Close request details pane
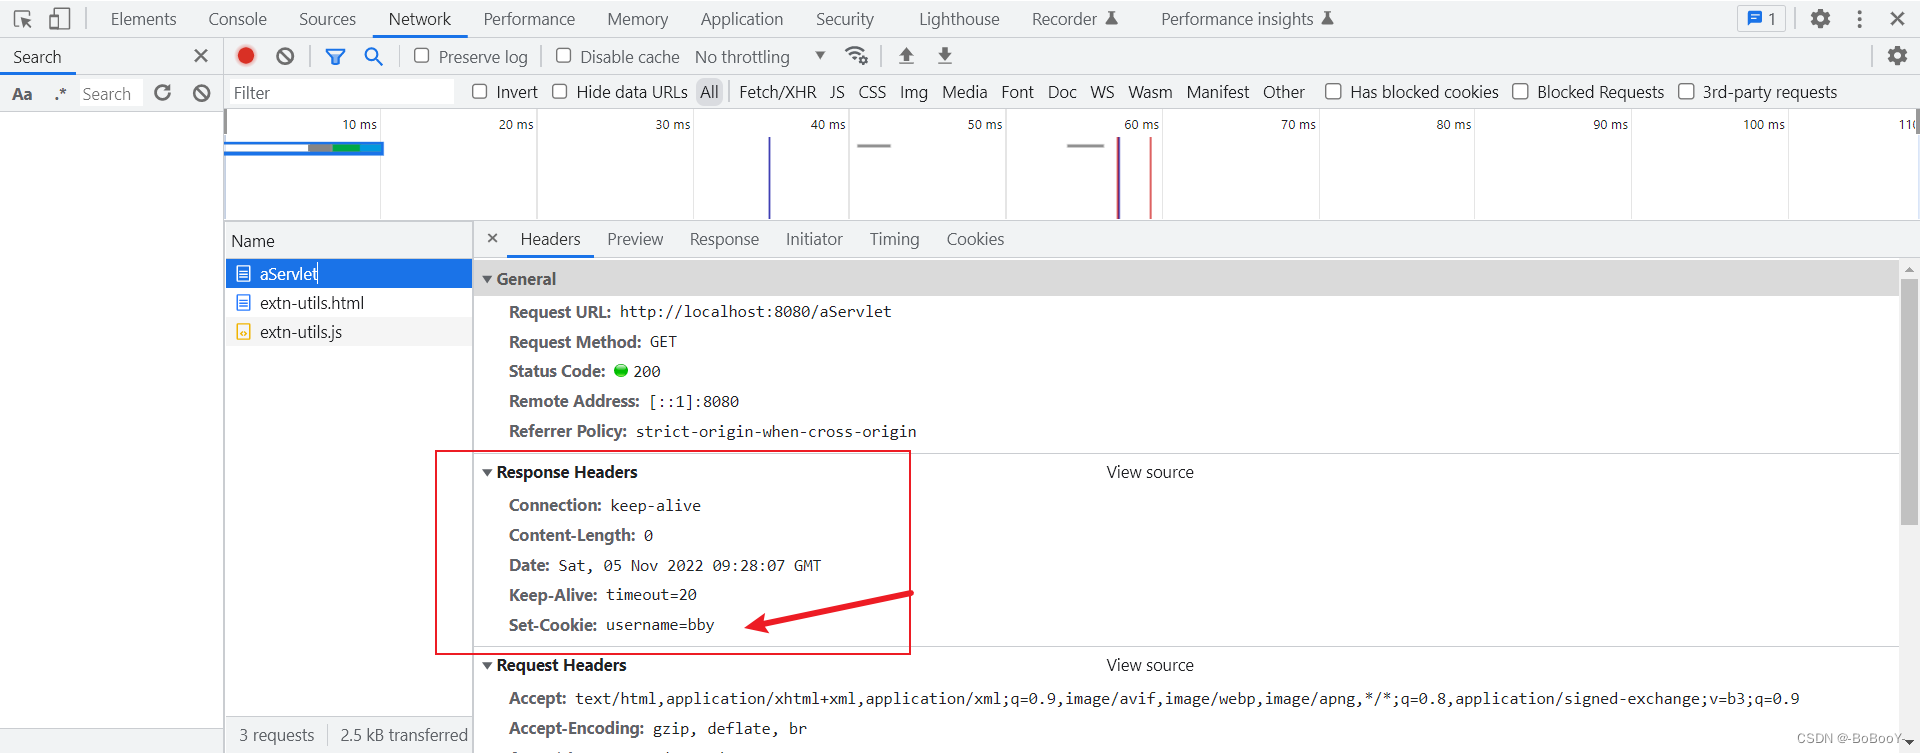 tap(492, 238)
